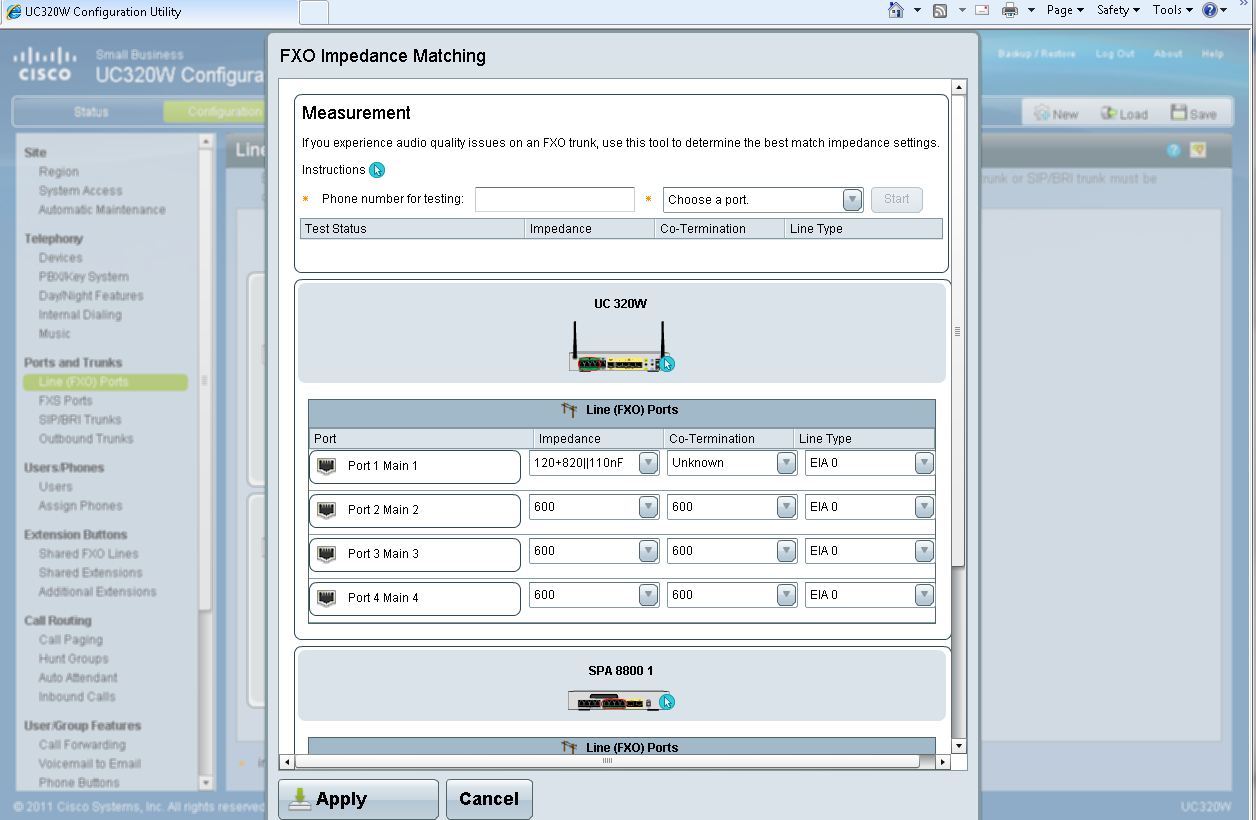The image size is (1256, 820).
Task: Select Line (FXO) Ports in sidebar
Action: pos(105,382)
